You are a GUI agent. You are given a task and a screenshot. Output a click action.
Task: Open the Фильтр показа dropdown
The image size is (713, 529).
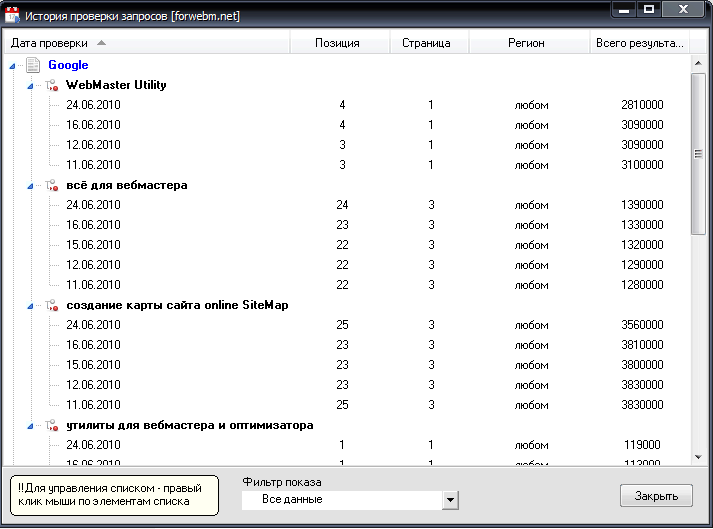(450, 499)
